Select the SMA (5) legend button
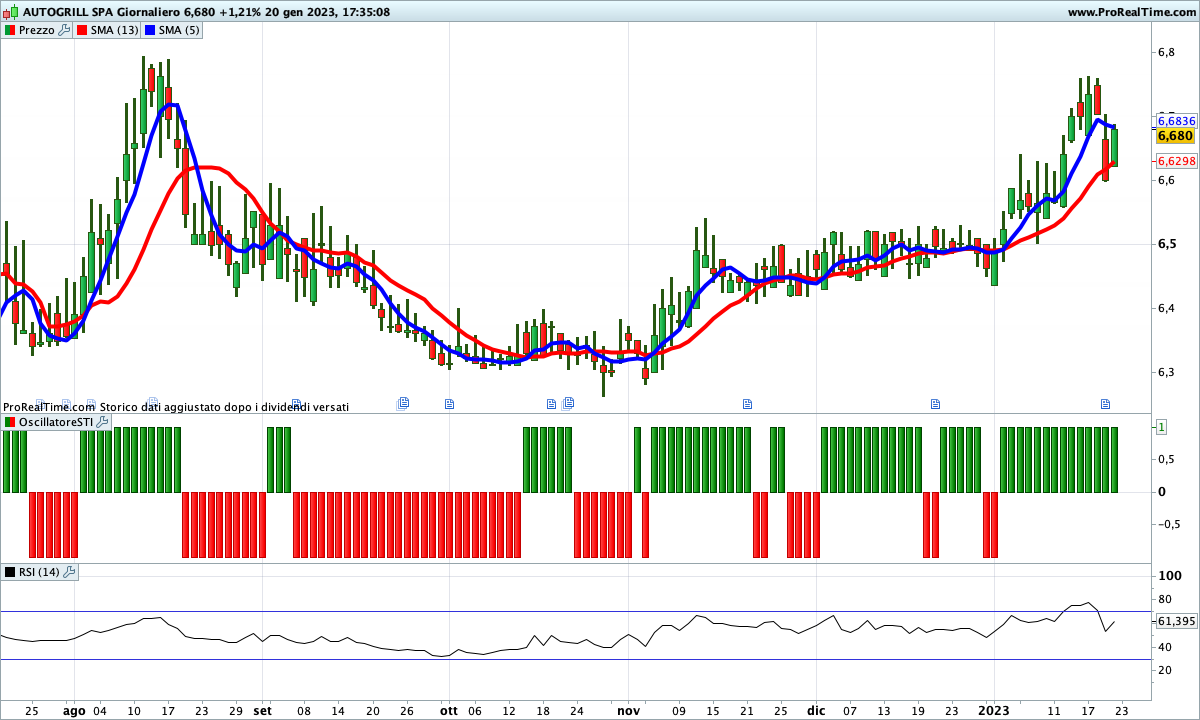The width and height of the screenshot is (1200, 720). (173, 30)
